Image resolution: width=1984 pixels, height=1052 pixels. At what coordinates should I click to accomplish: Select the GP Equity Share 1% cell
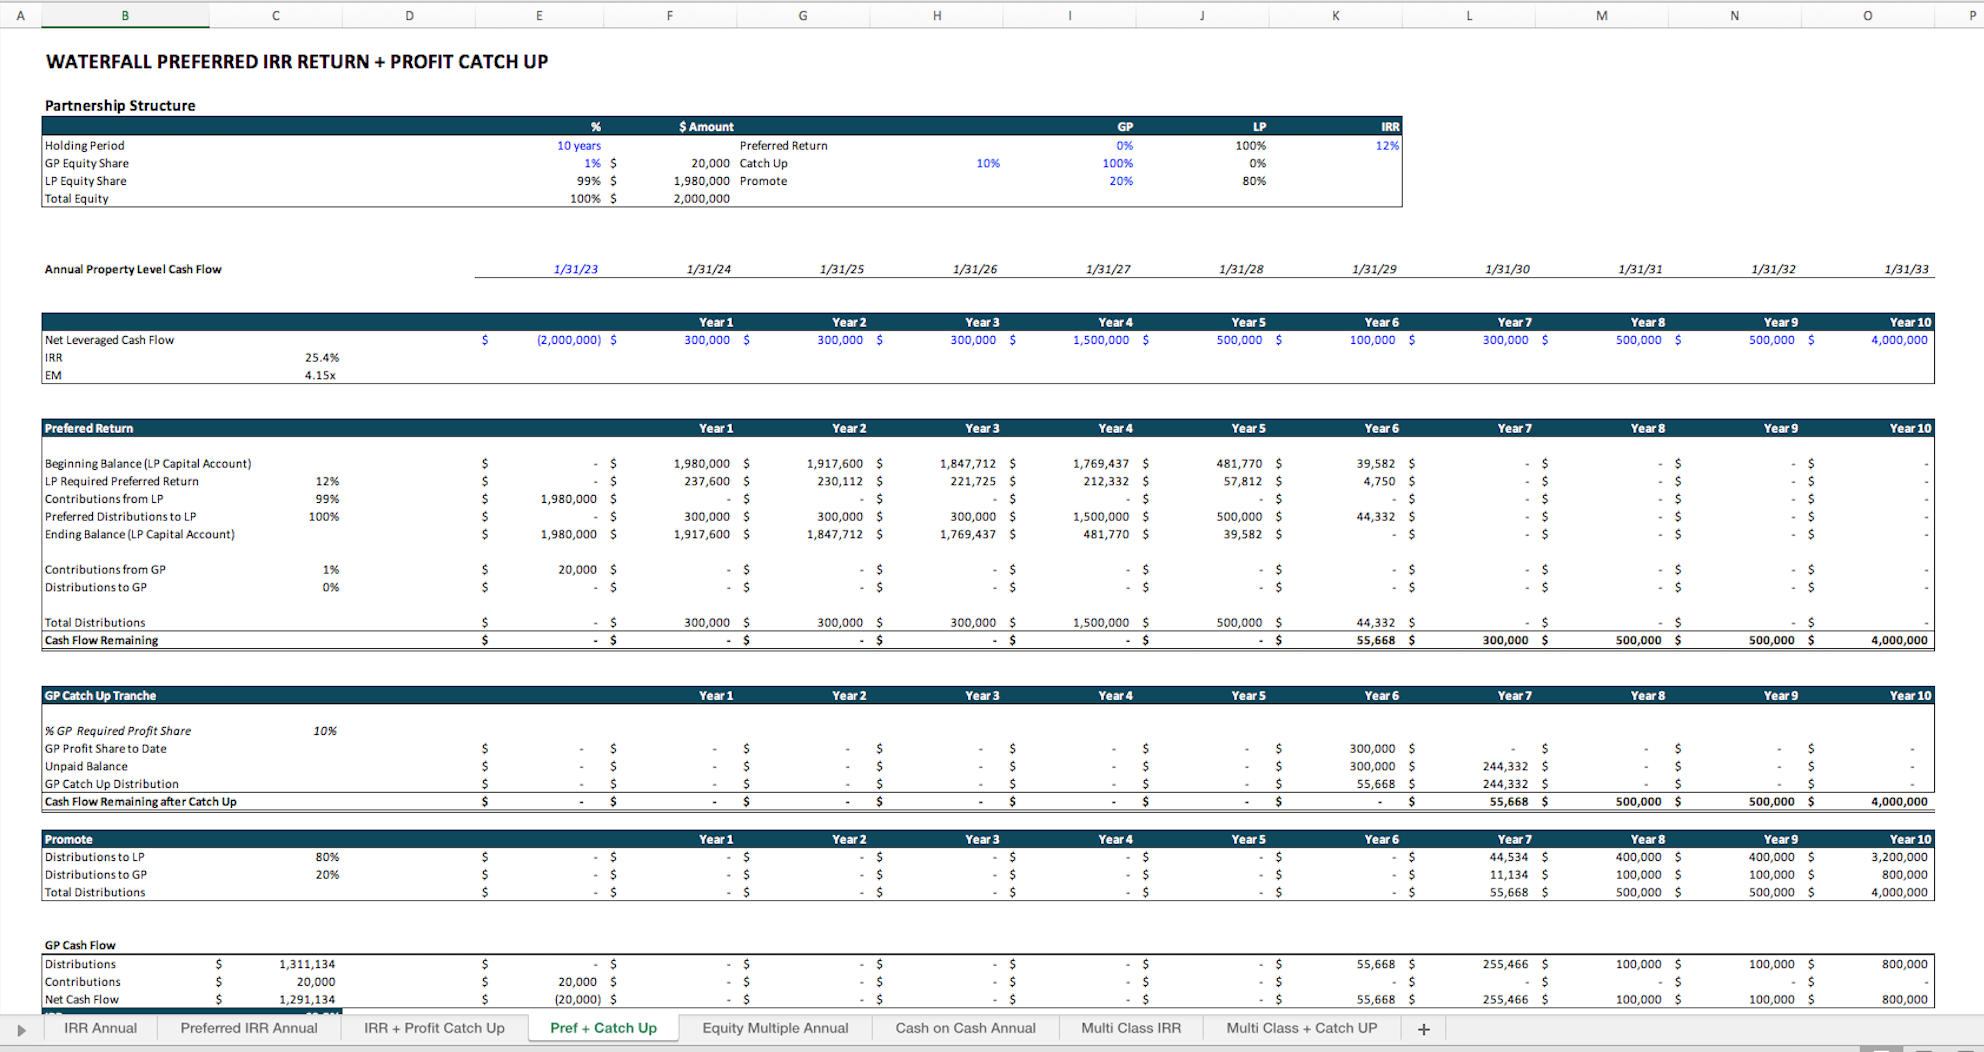coord(592,164)
